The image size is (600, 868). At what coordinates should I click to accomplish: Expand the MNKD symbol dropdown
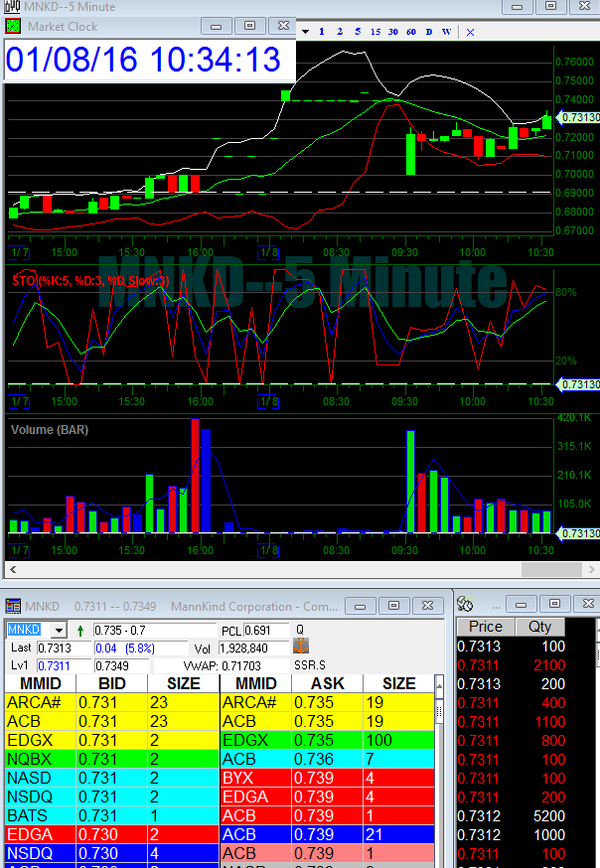tap(59, 630)
